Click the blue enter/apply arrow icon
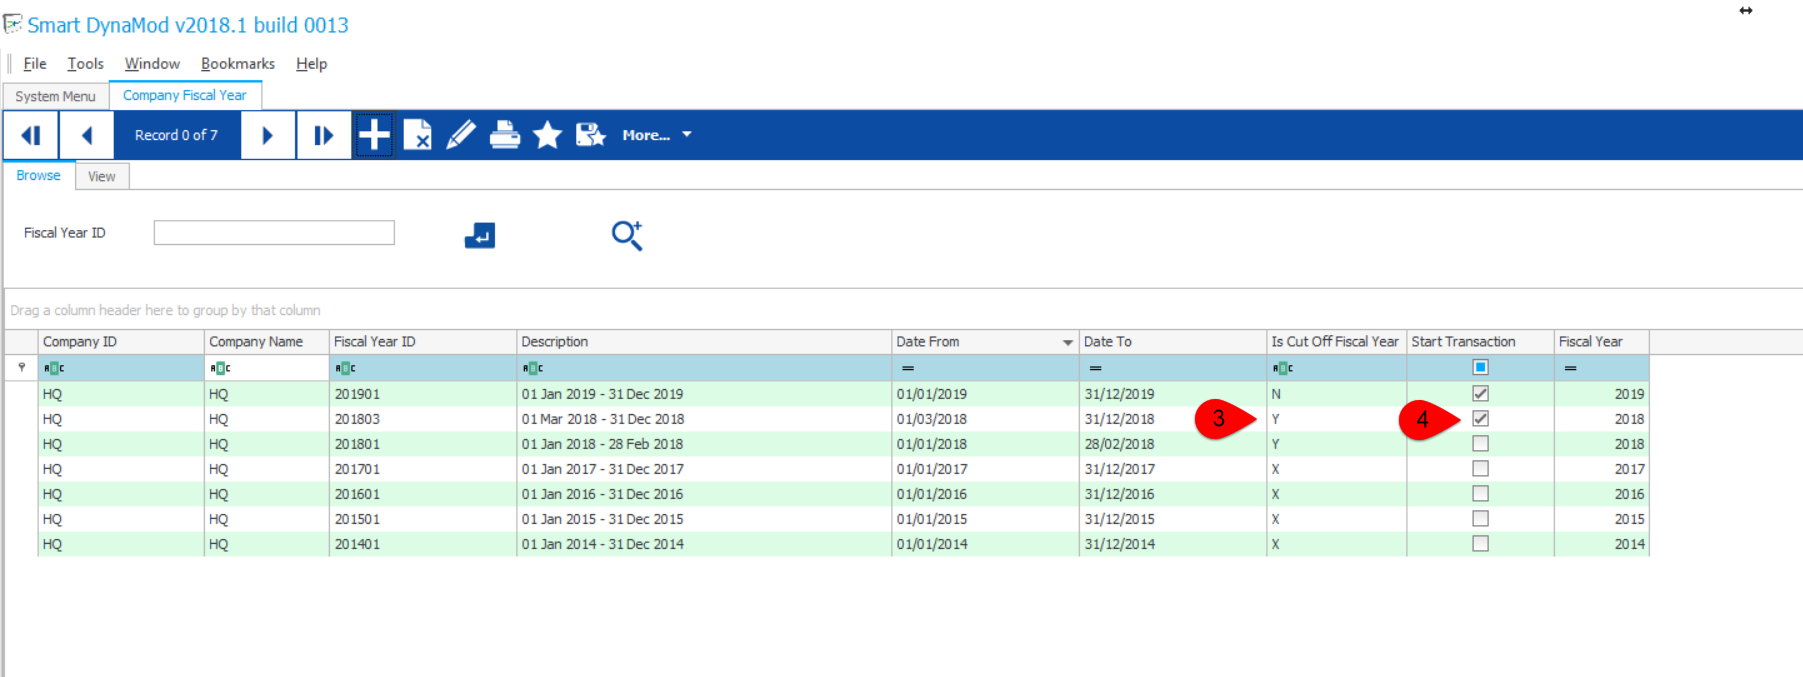This screenshot has height=677, width=1803. click(480, 235)
